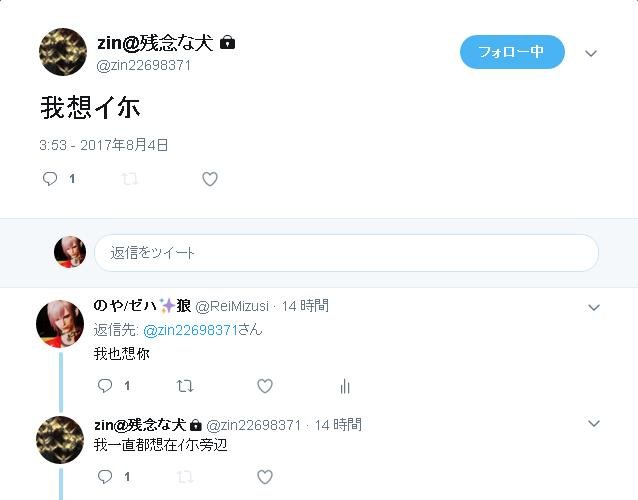This screenshot has width=638, height=500.
Task: Reply to the 我也想你 tweet
Action: pos(105,385)
